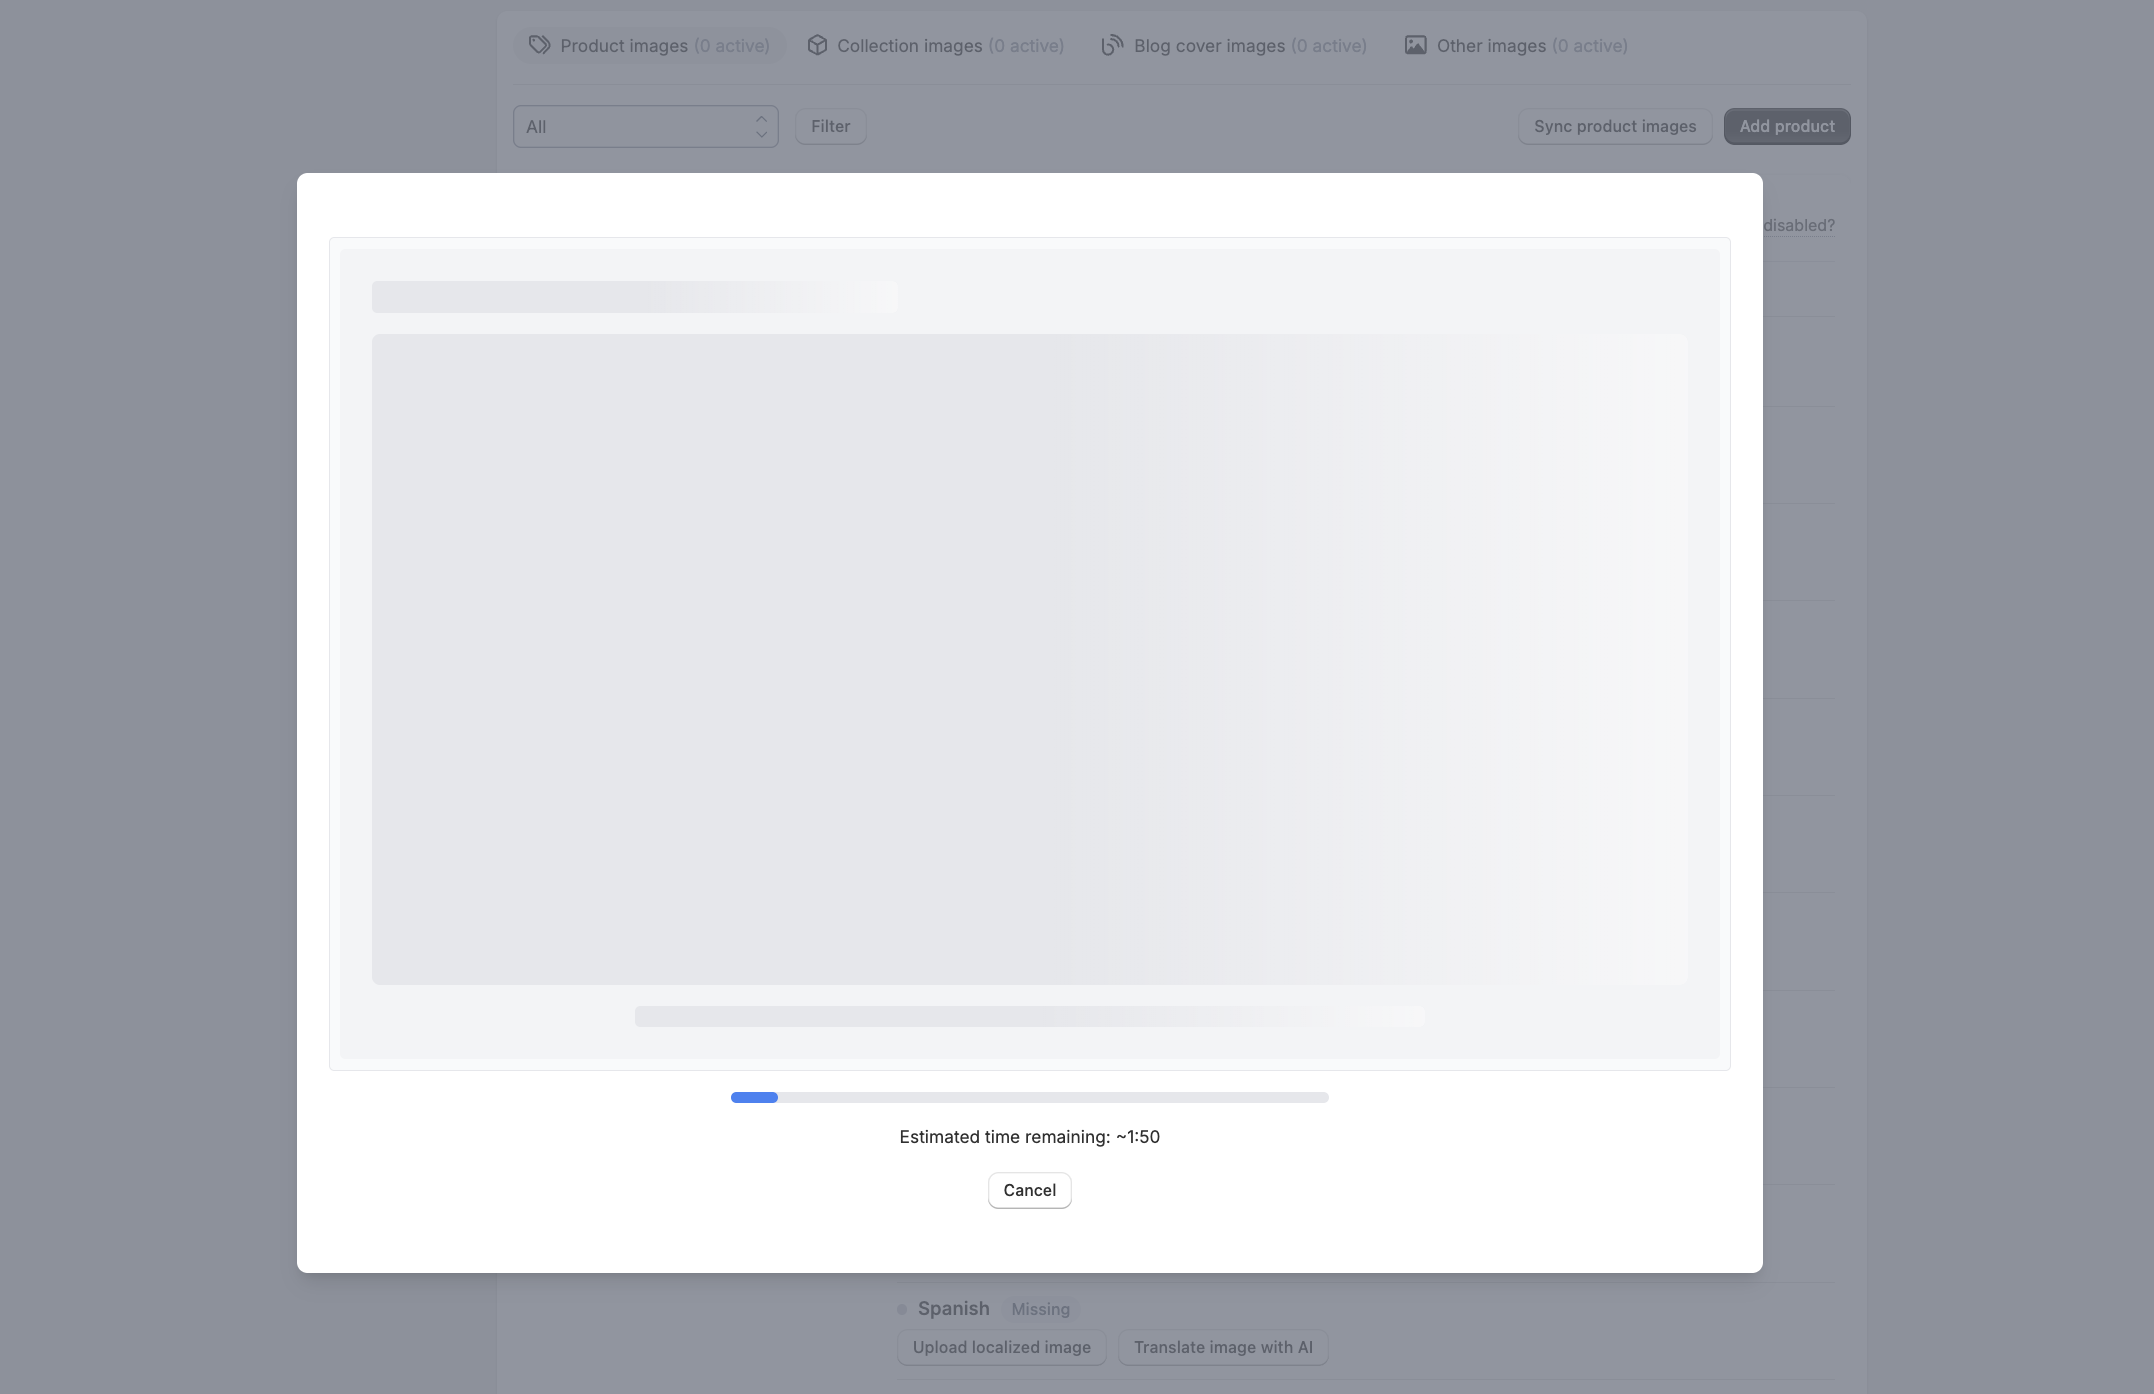The width and height of the screenshot is (2154, 1394).
Task: Cancel the image translation in progress
Action: coord(1029,1190)
